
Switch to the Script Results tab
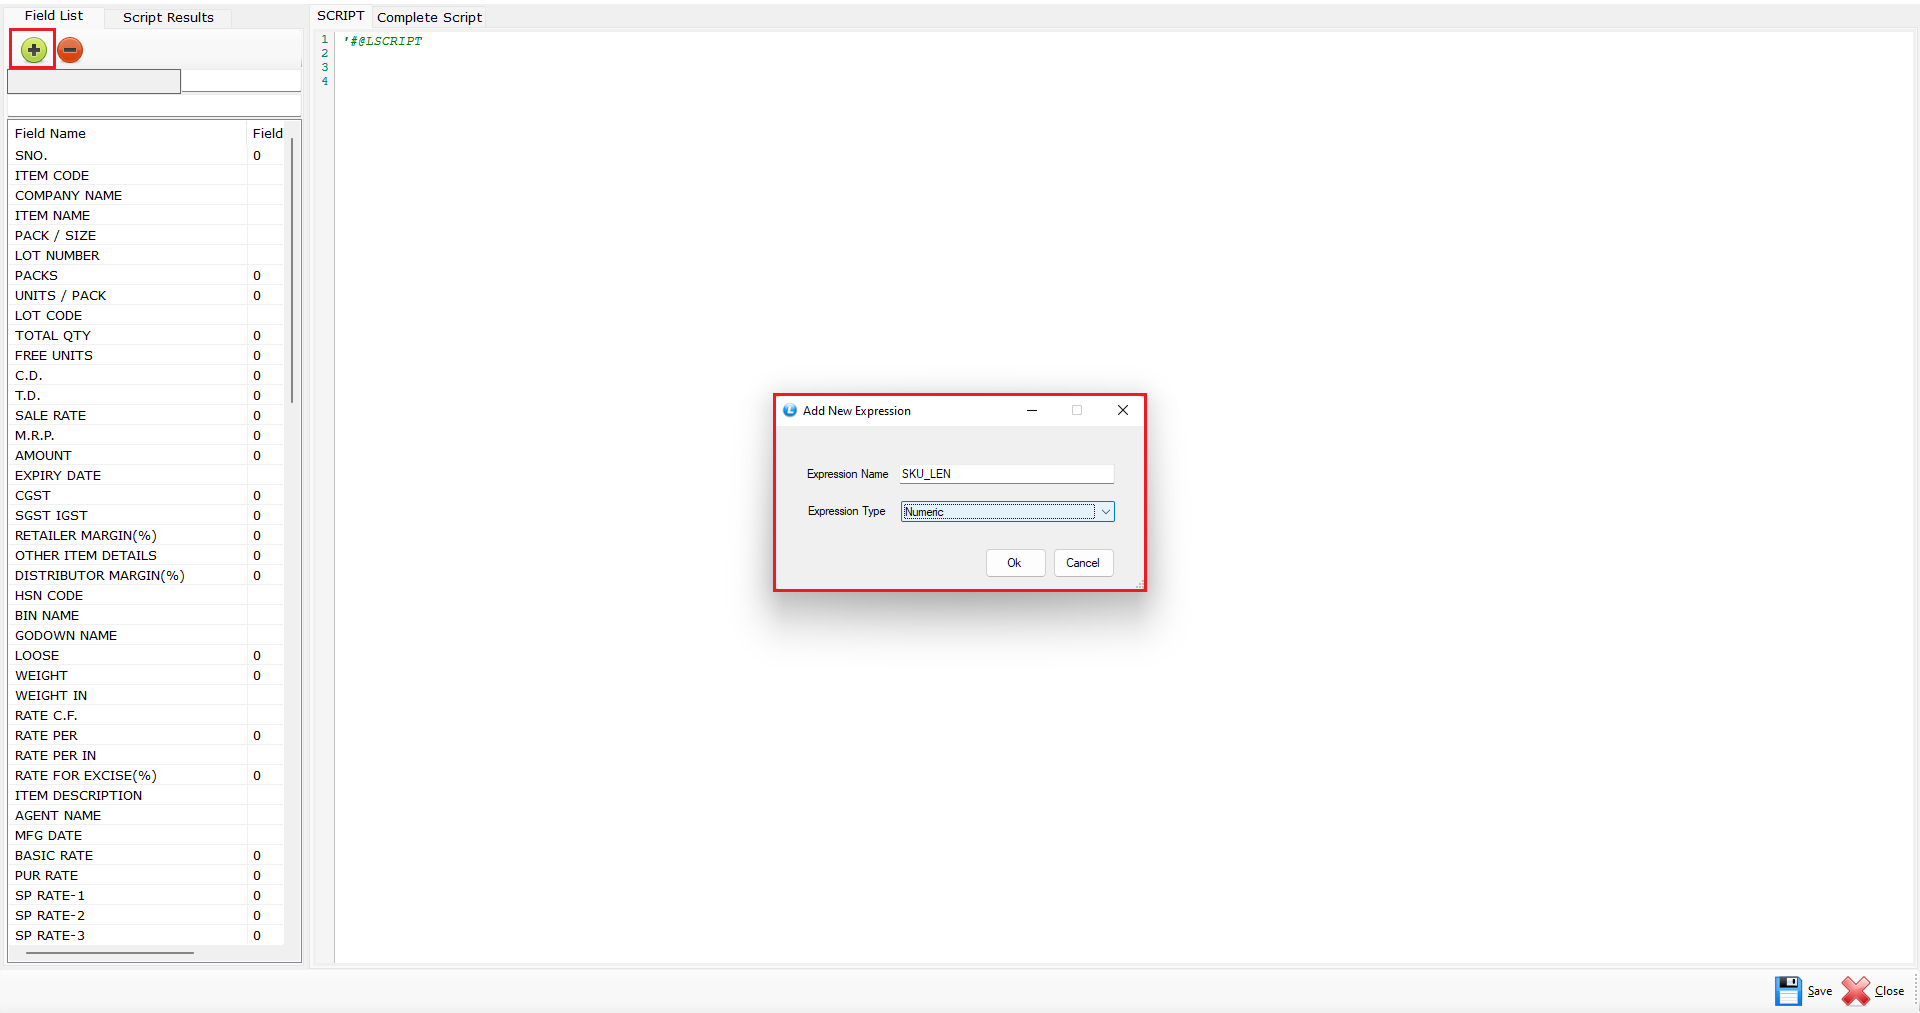coord(168,18)
